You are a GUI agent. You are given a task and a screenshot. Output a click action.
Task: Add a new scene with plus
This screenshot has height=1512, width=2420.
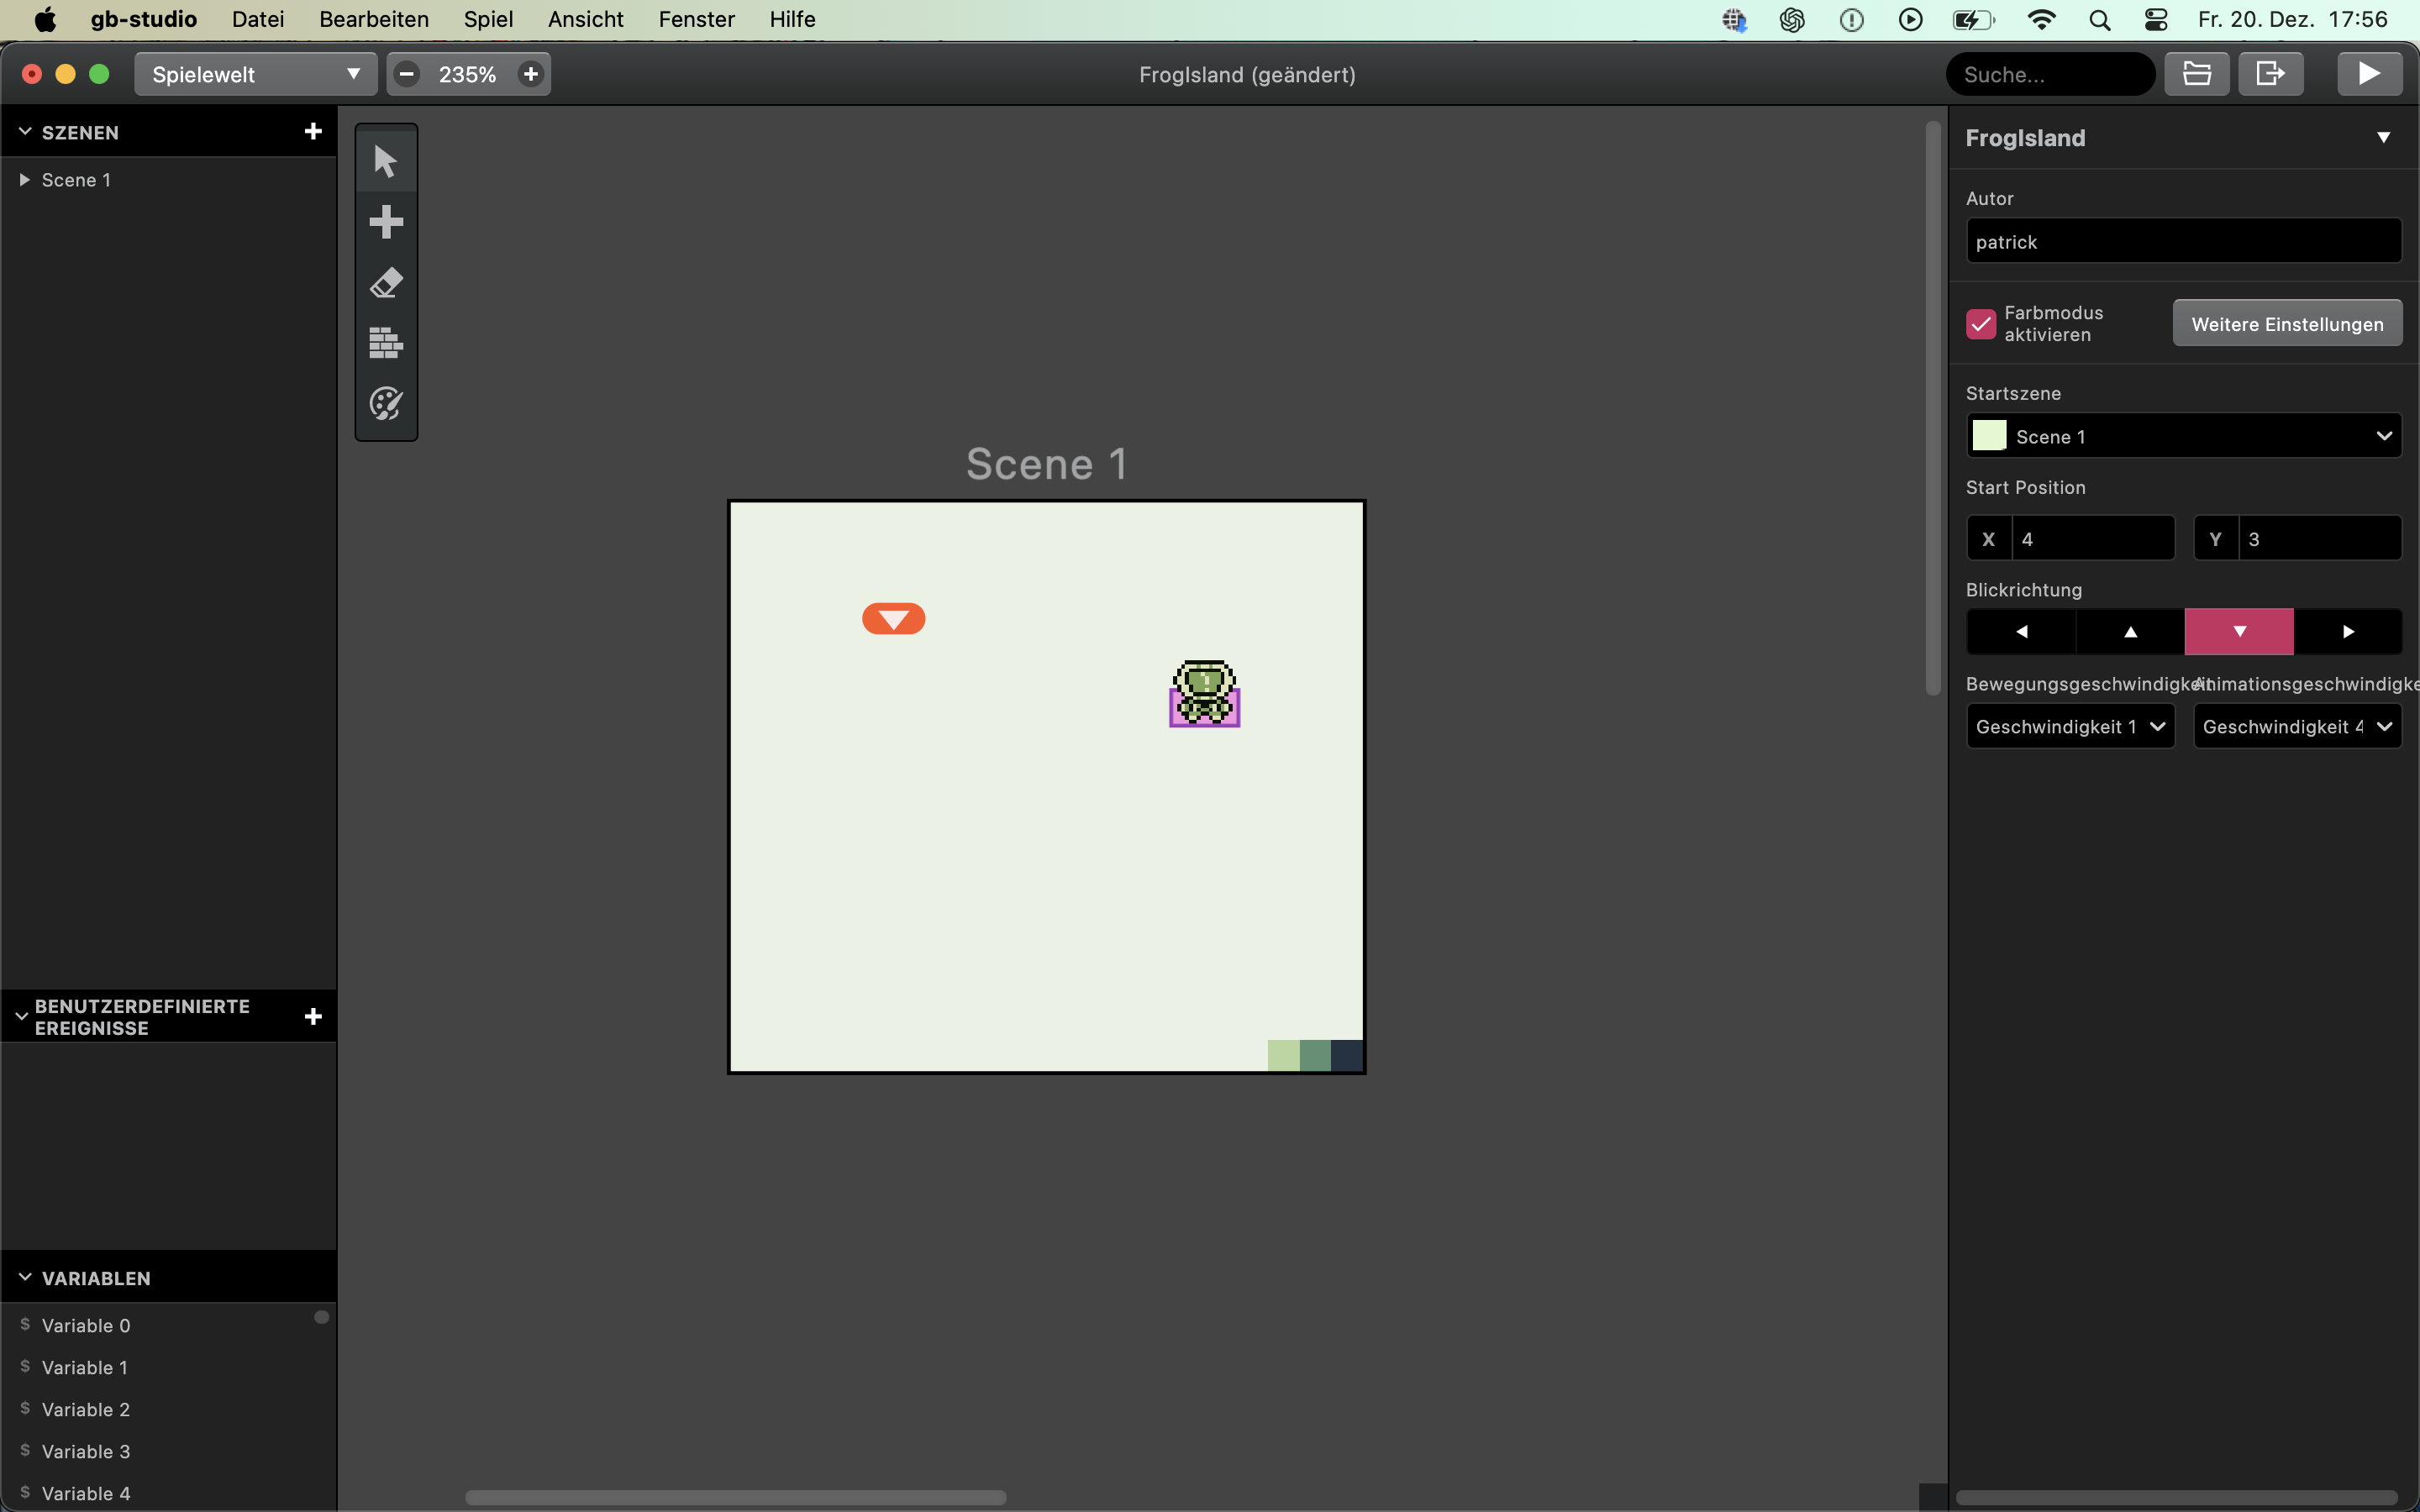point(313,132)
